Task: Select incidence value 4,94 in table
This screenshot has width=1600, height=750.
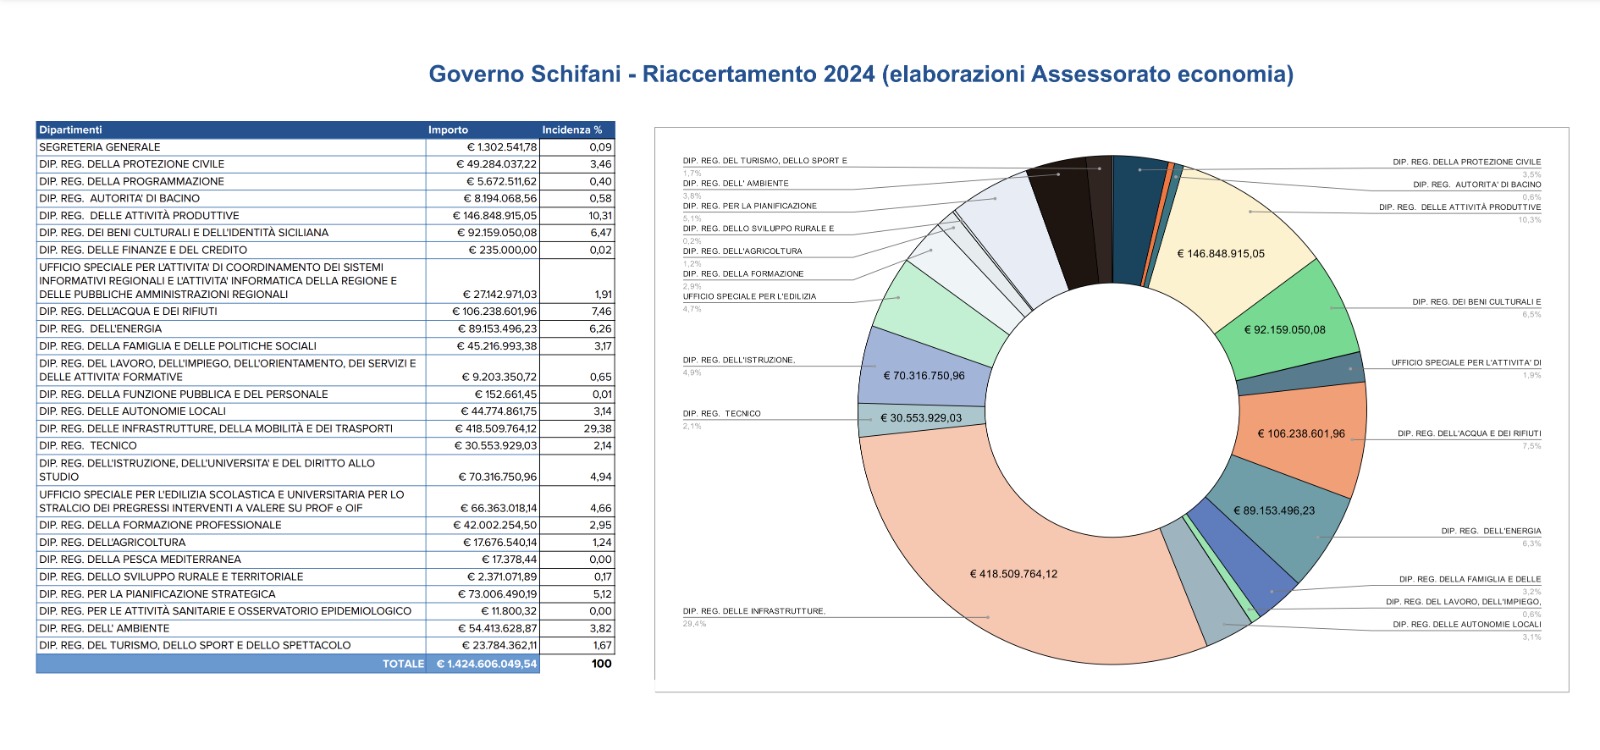Action: click(601, 477)
